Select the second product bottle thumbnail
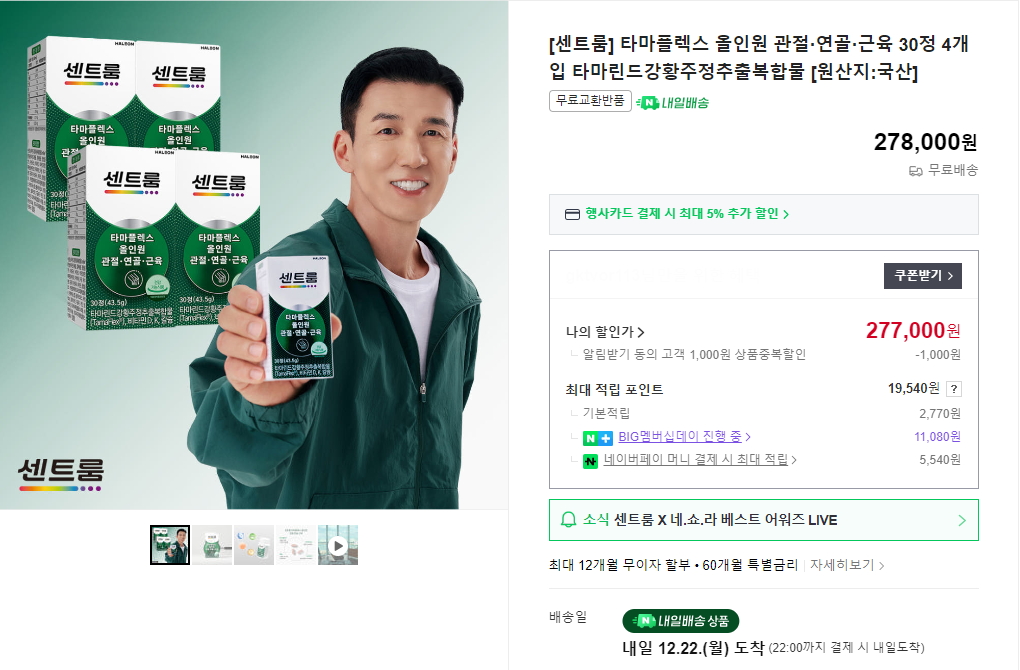 click(x=212, y=545)
